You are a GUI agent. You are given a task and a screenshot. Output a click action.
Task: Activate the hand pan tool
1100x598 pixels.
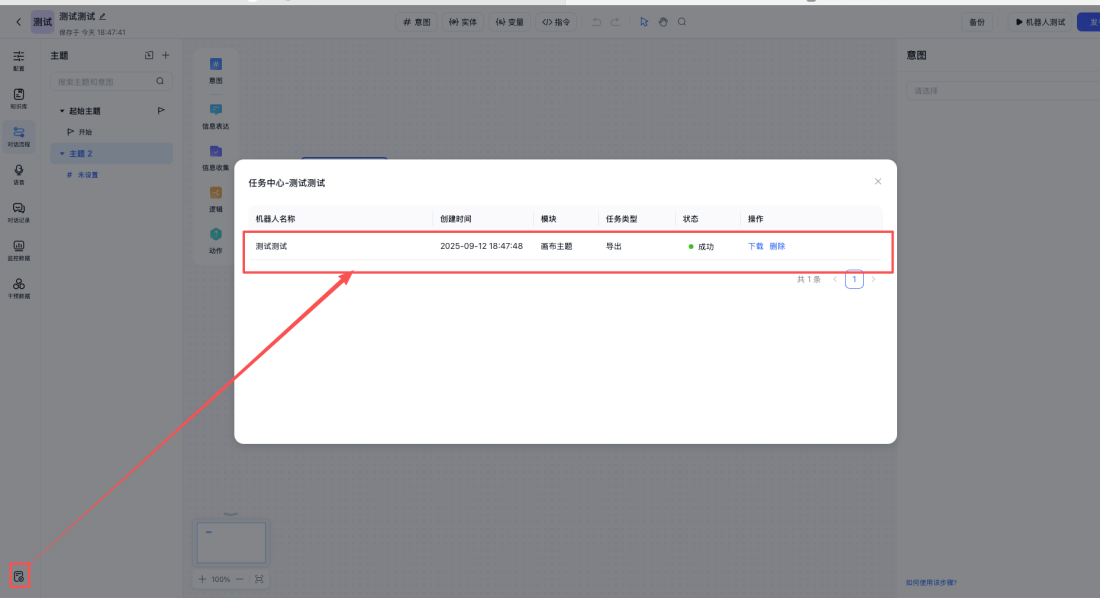pyautogui.click(x=663, y=21)
